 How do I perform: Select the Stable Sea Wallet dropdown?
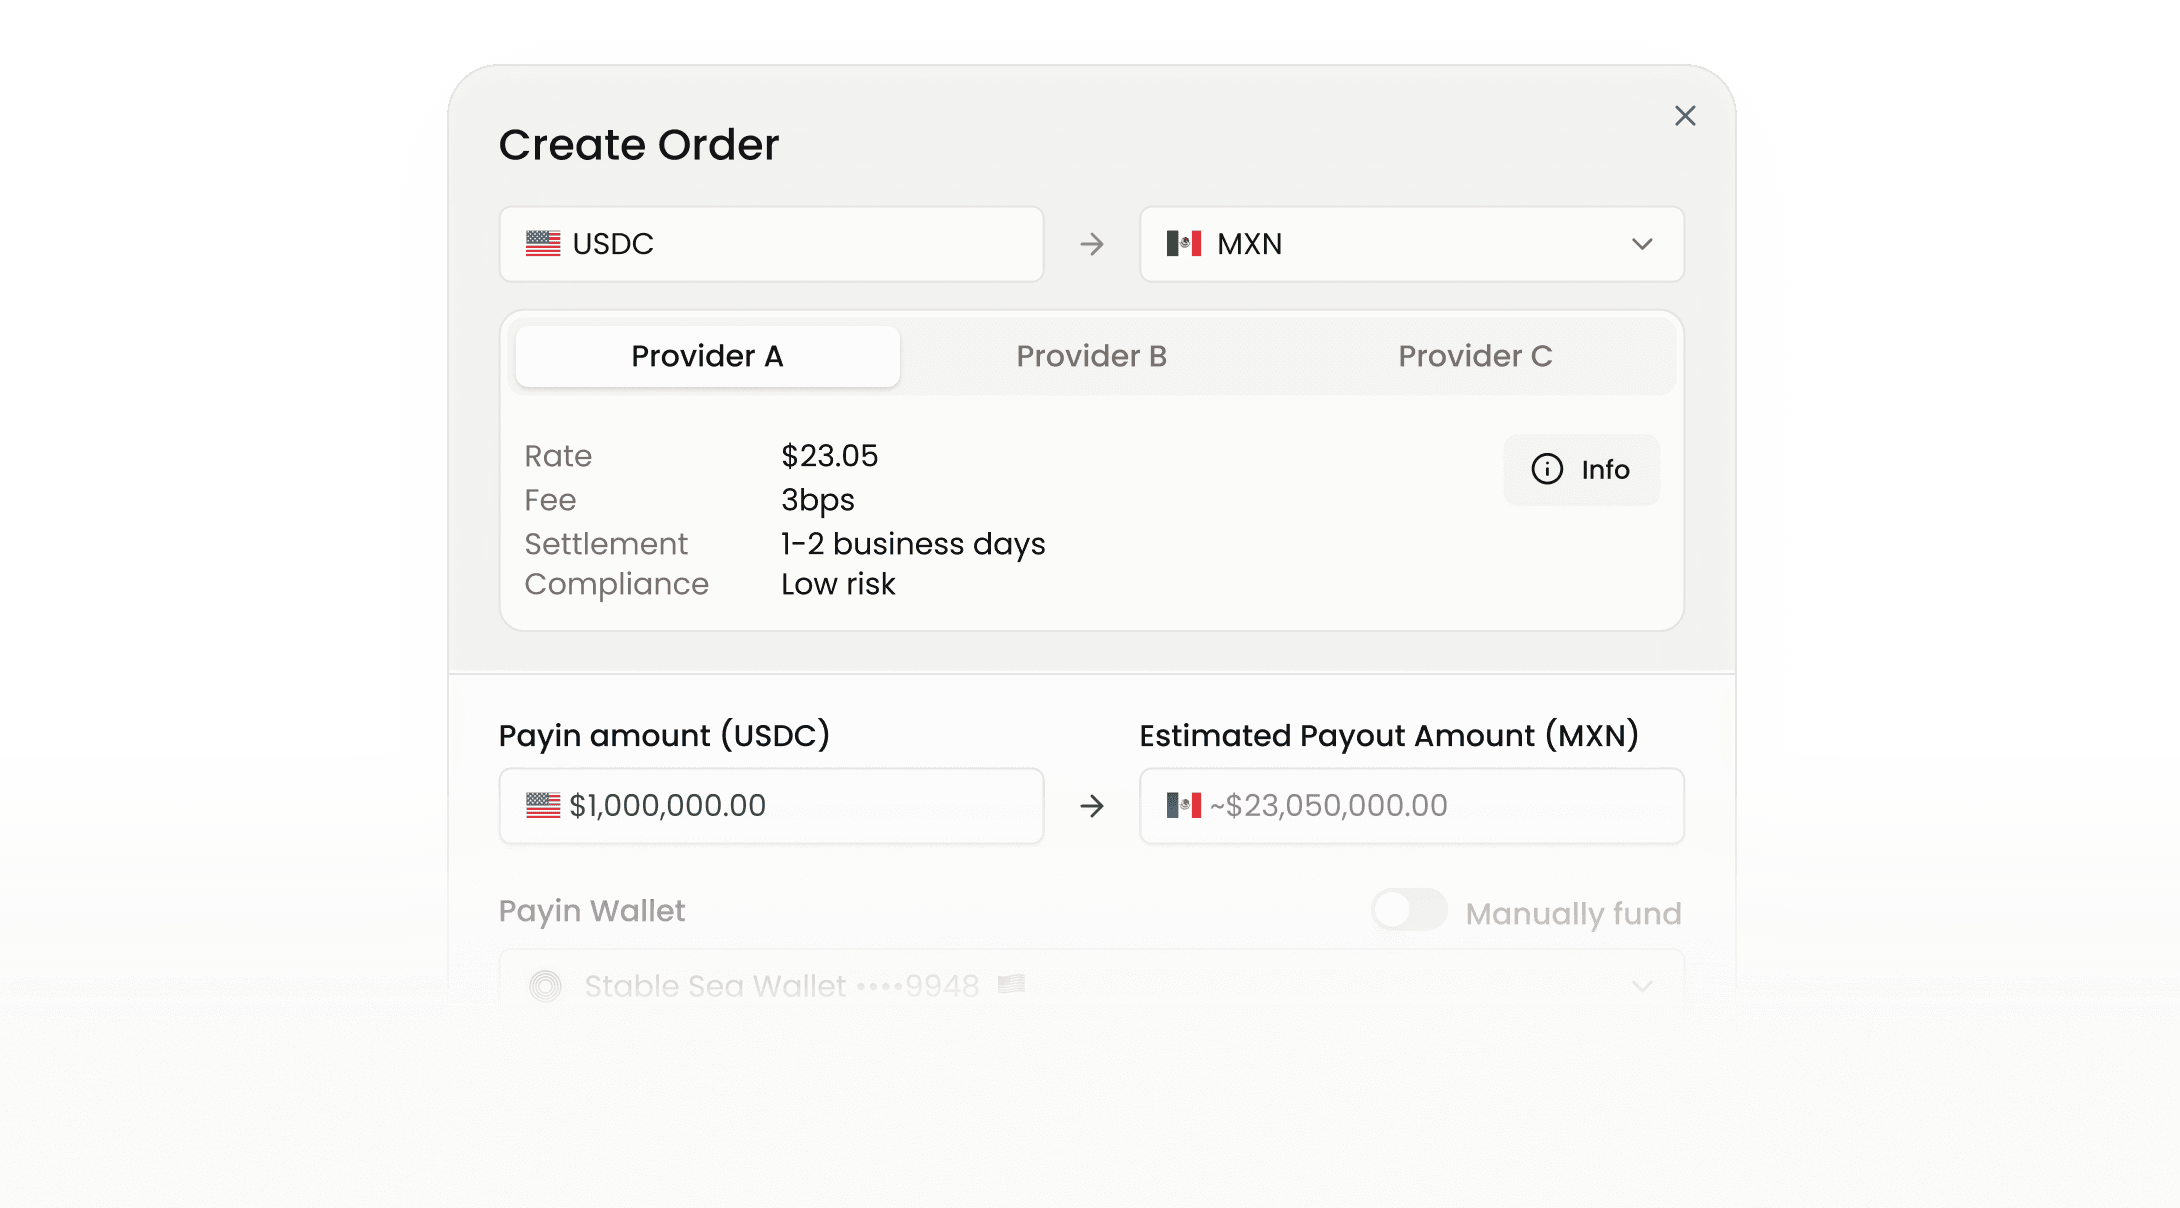pos(1090,986)
